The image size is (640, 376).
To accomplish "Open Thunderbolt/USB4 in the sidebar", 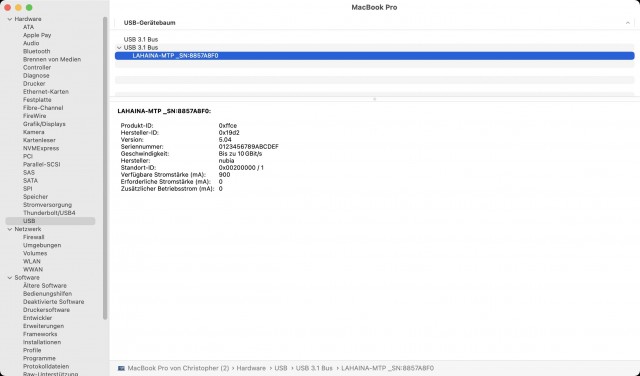I will 49,213.
